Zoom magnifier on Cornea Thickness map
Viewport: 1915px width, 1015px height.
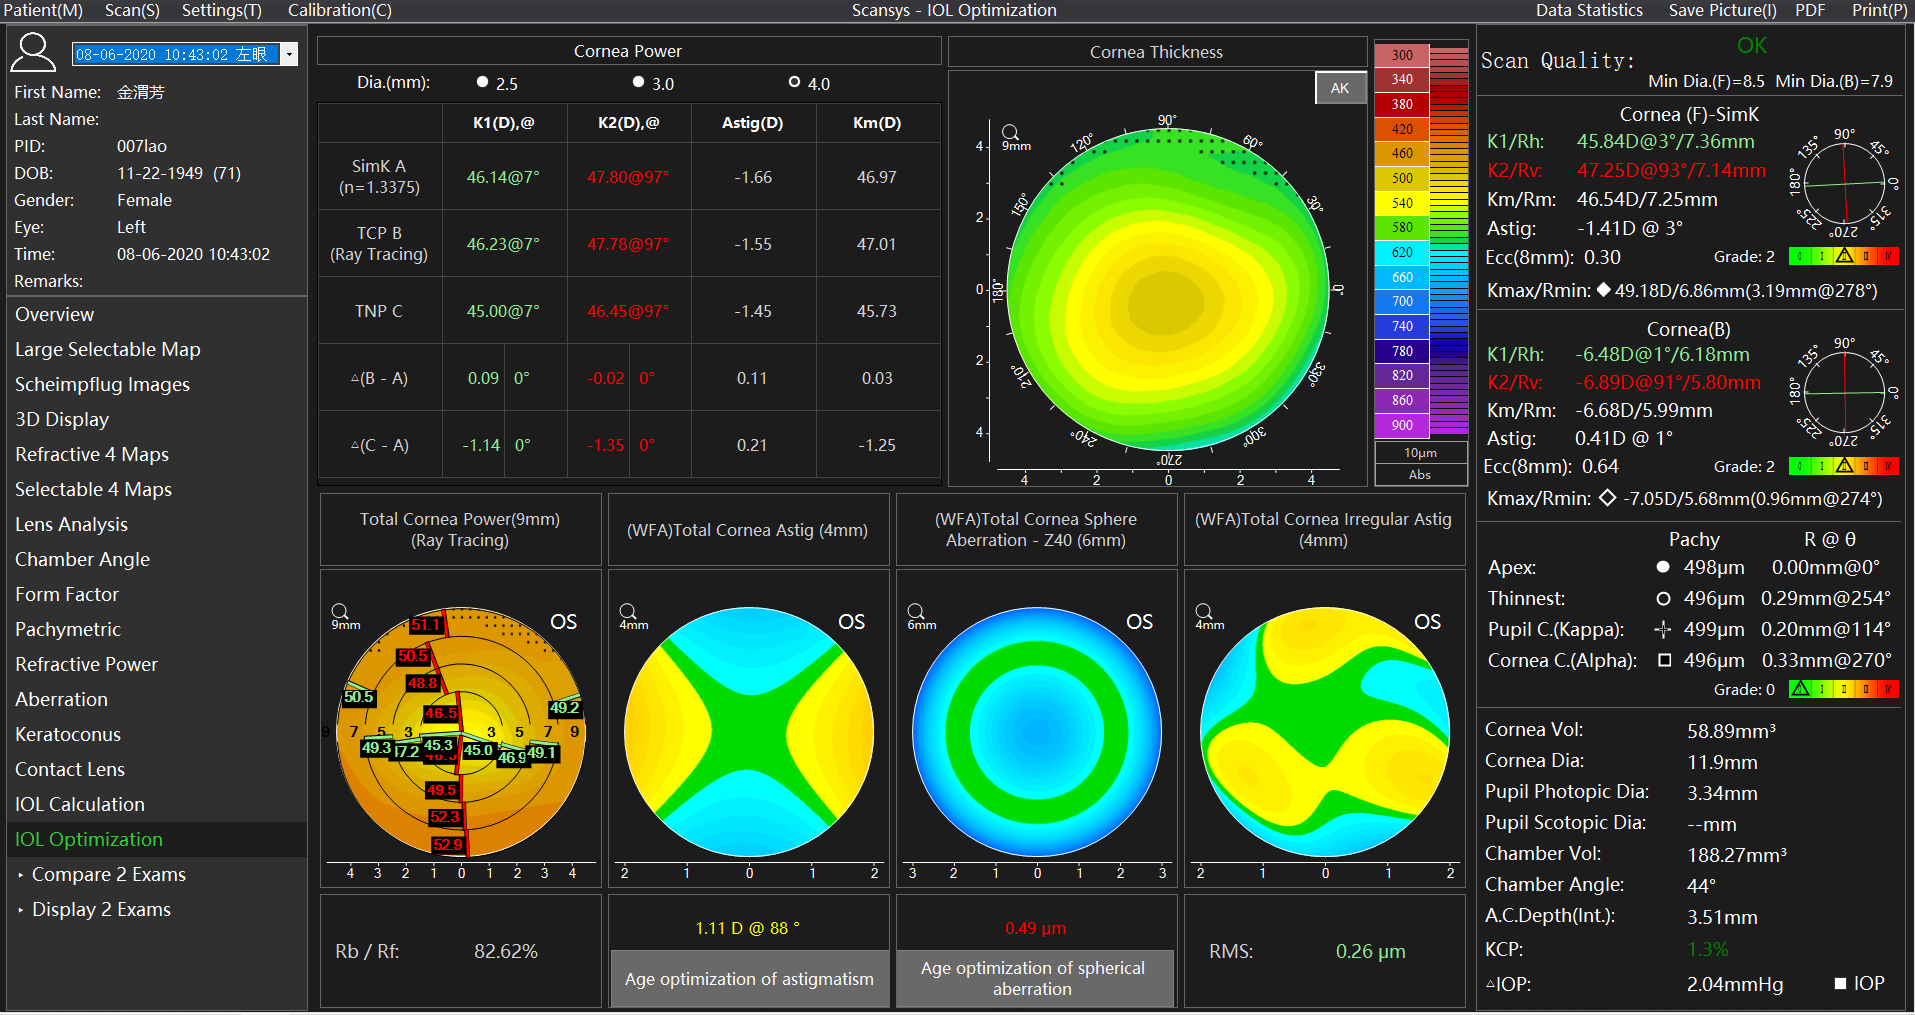[x=1011, y=132]
